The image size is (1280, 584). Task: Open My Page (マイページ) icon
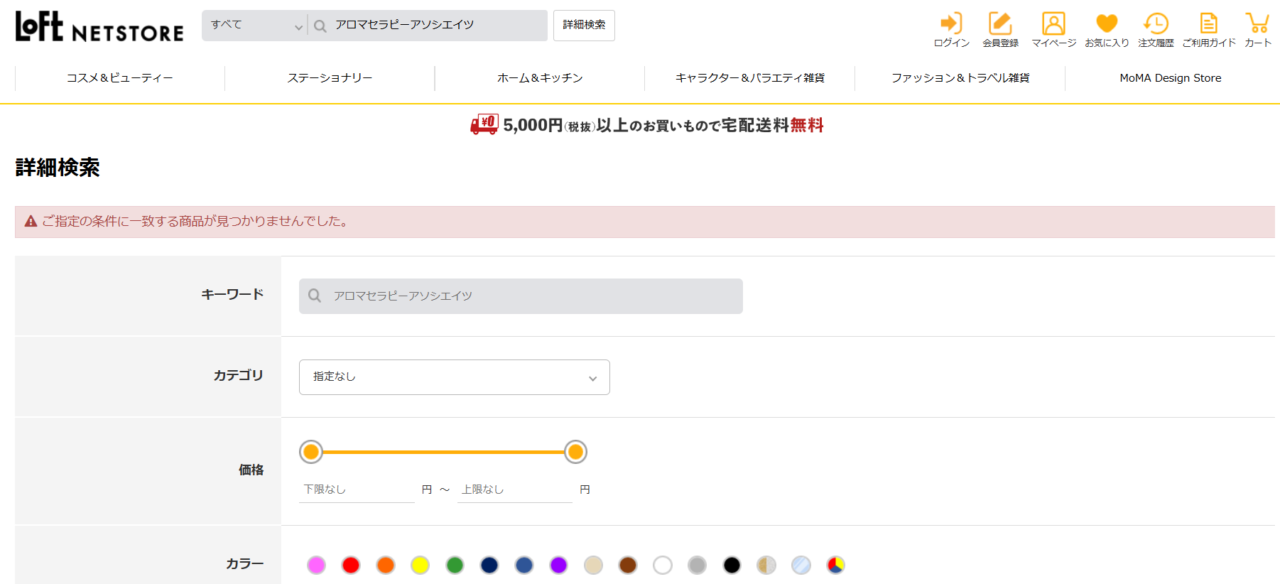(1054, 23)
